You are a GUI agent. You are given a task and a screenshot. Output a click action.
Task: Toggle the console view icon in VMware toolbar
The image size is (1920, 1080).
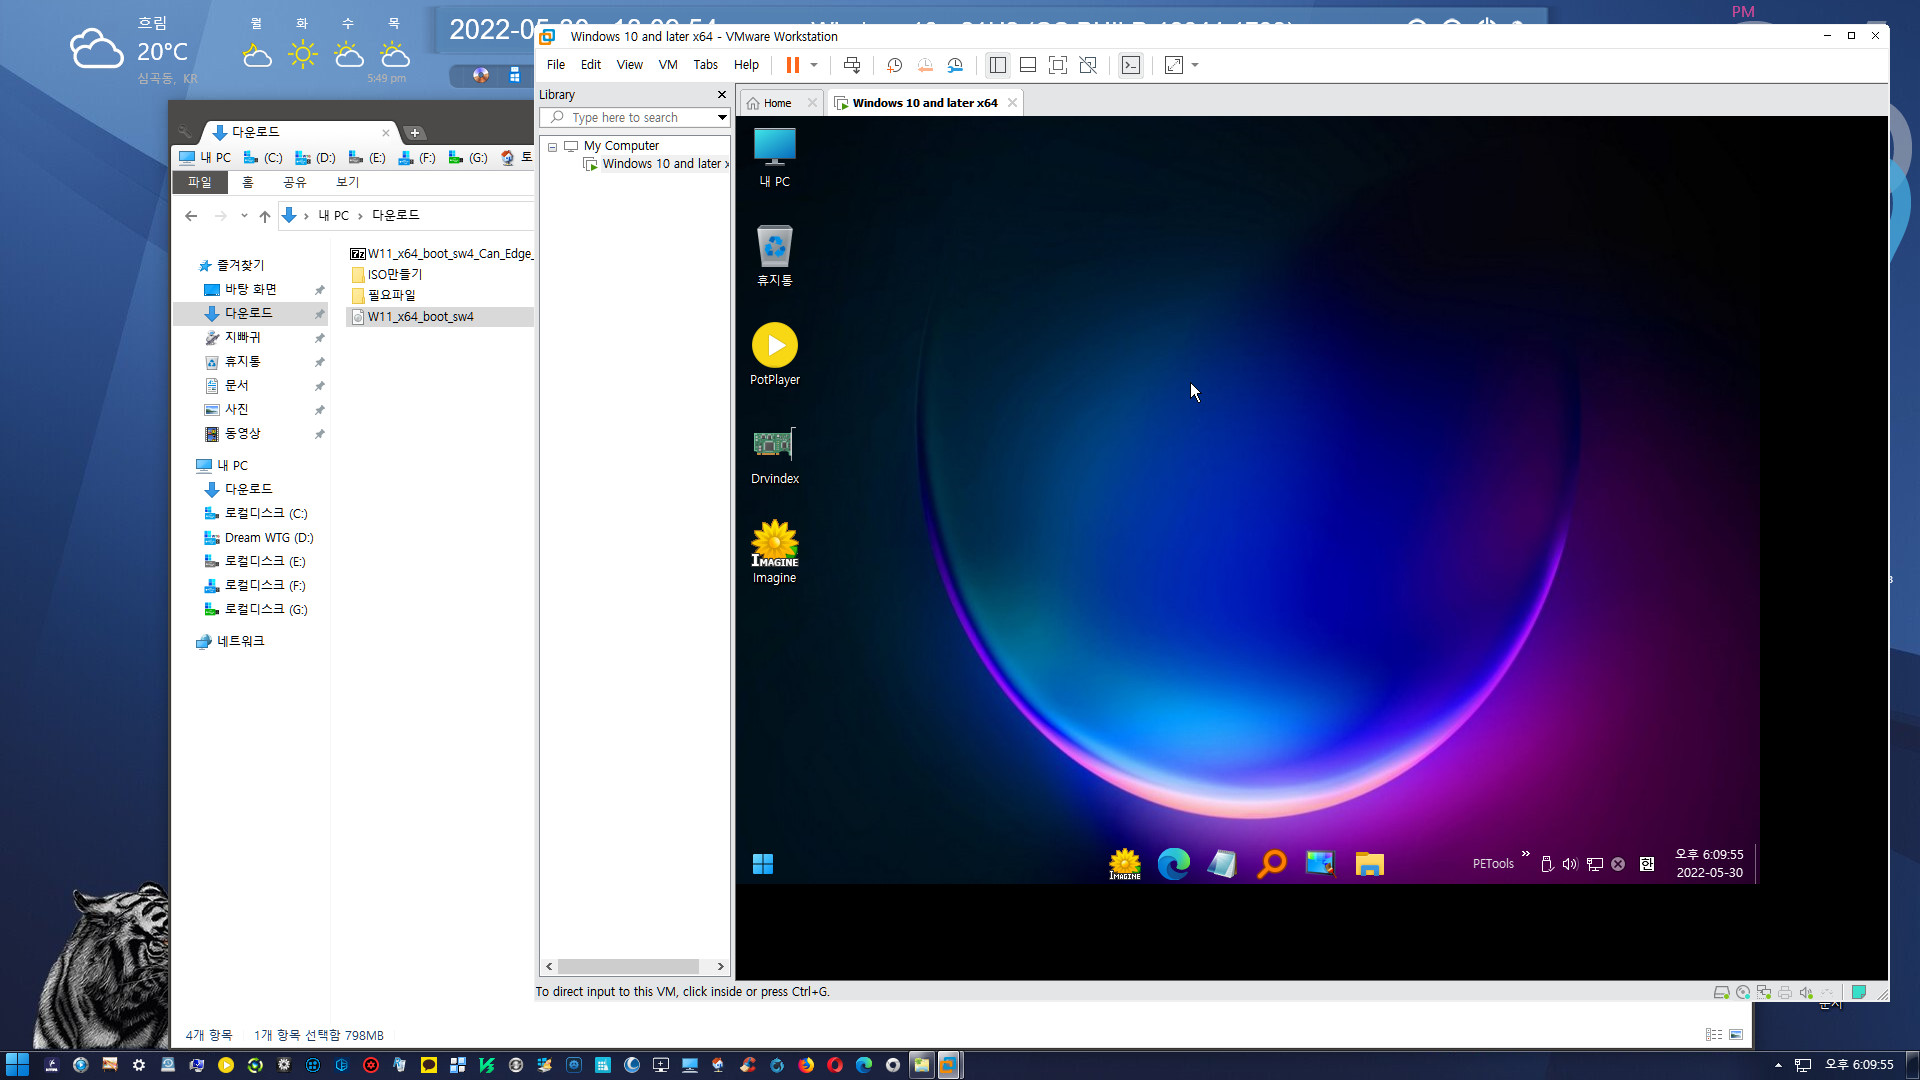point(1131,65)
